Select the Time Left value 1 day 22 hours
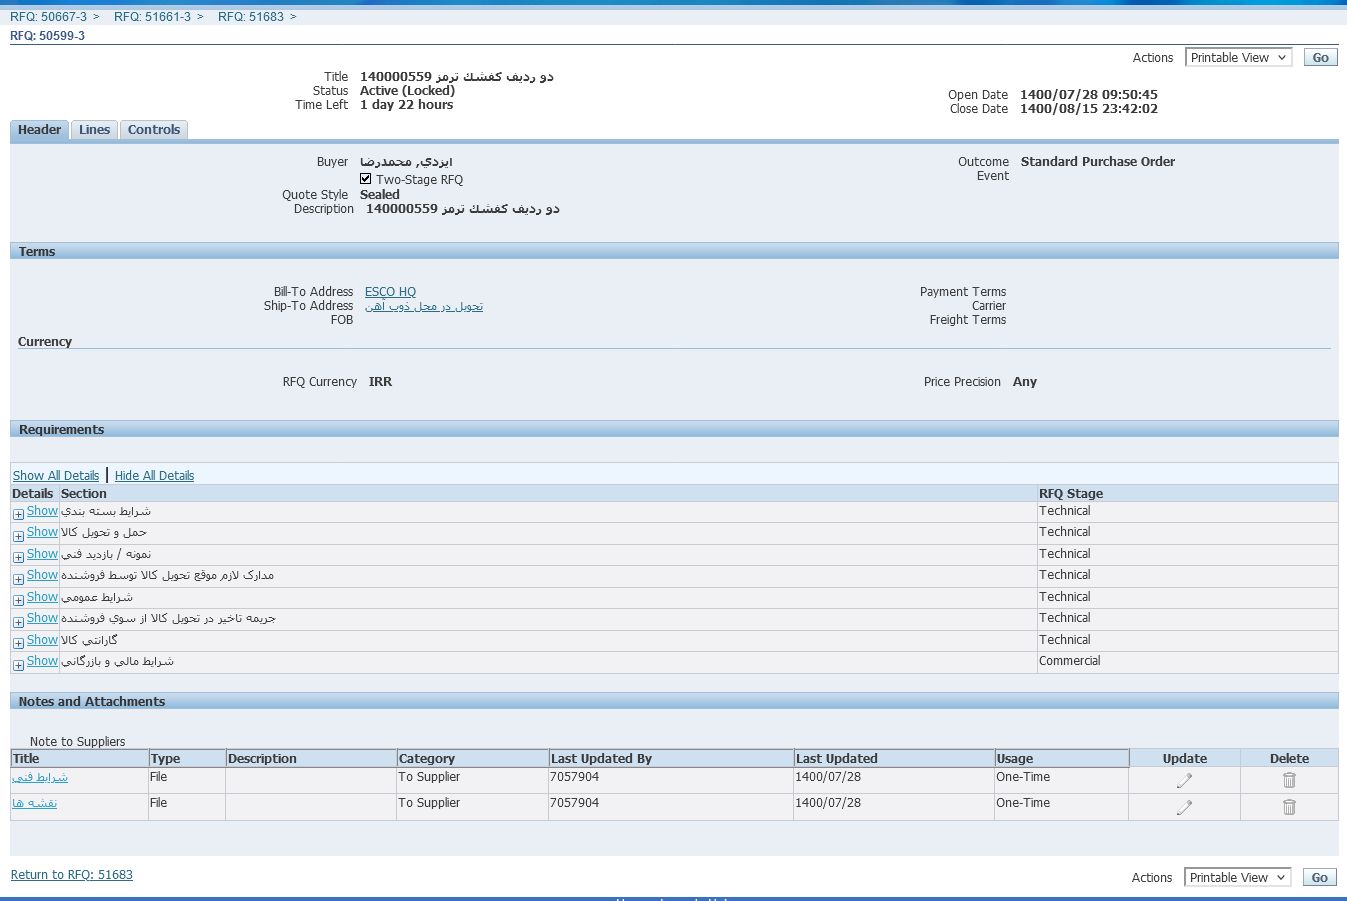The image size is (1347, 901). pos(406,105)
